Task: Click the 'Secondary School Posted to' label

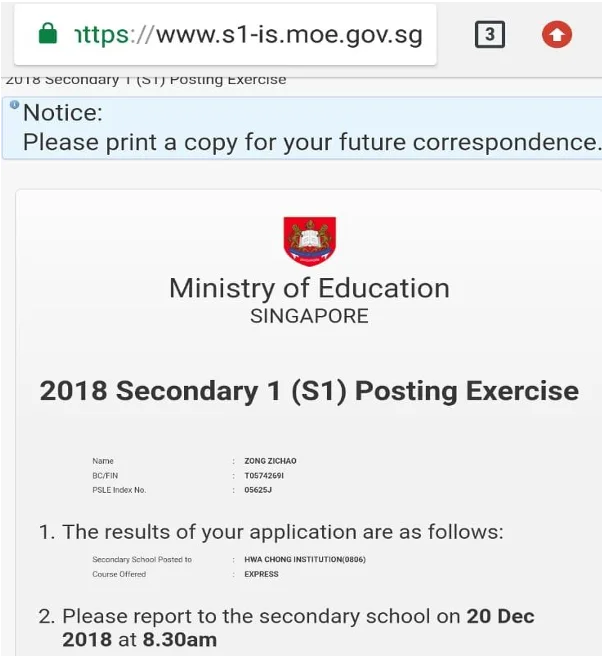Action: pos(141,560)
